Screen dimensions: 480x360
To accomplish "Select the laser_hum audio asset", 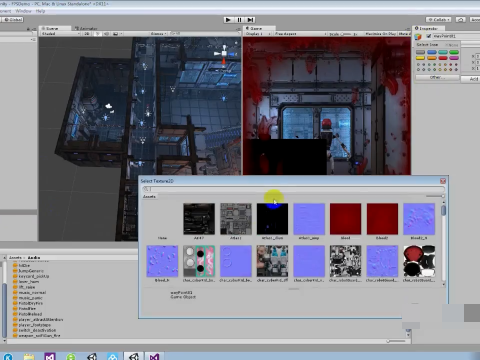I will pyautogui.click(x=29, y=282).
